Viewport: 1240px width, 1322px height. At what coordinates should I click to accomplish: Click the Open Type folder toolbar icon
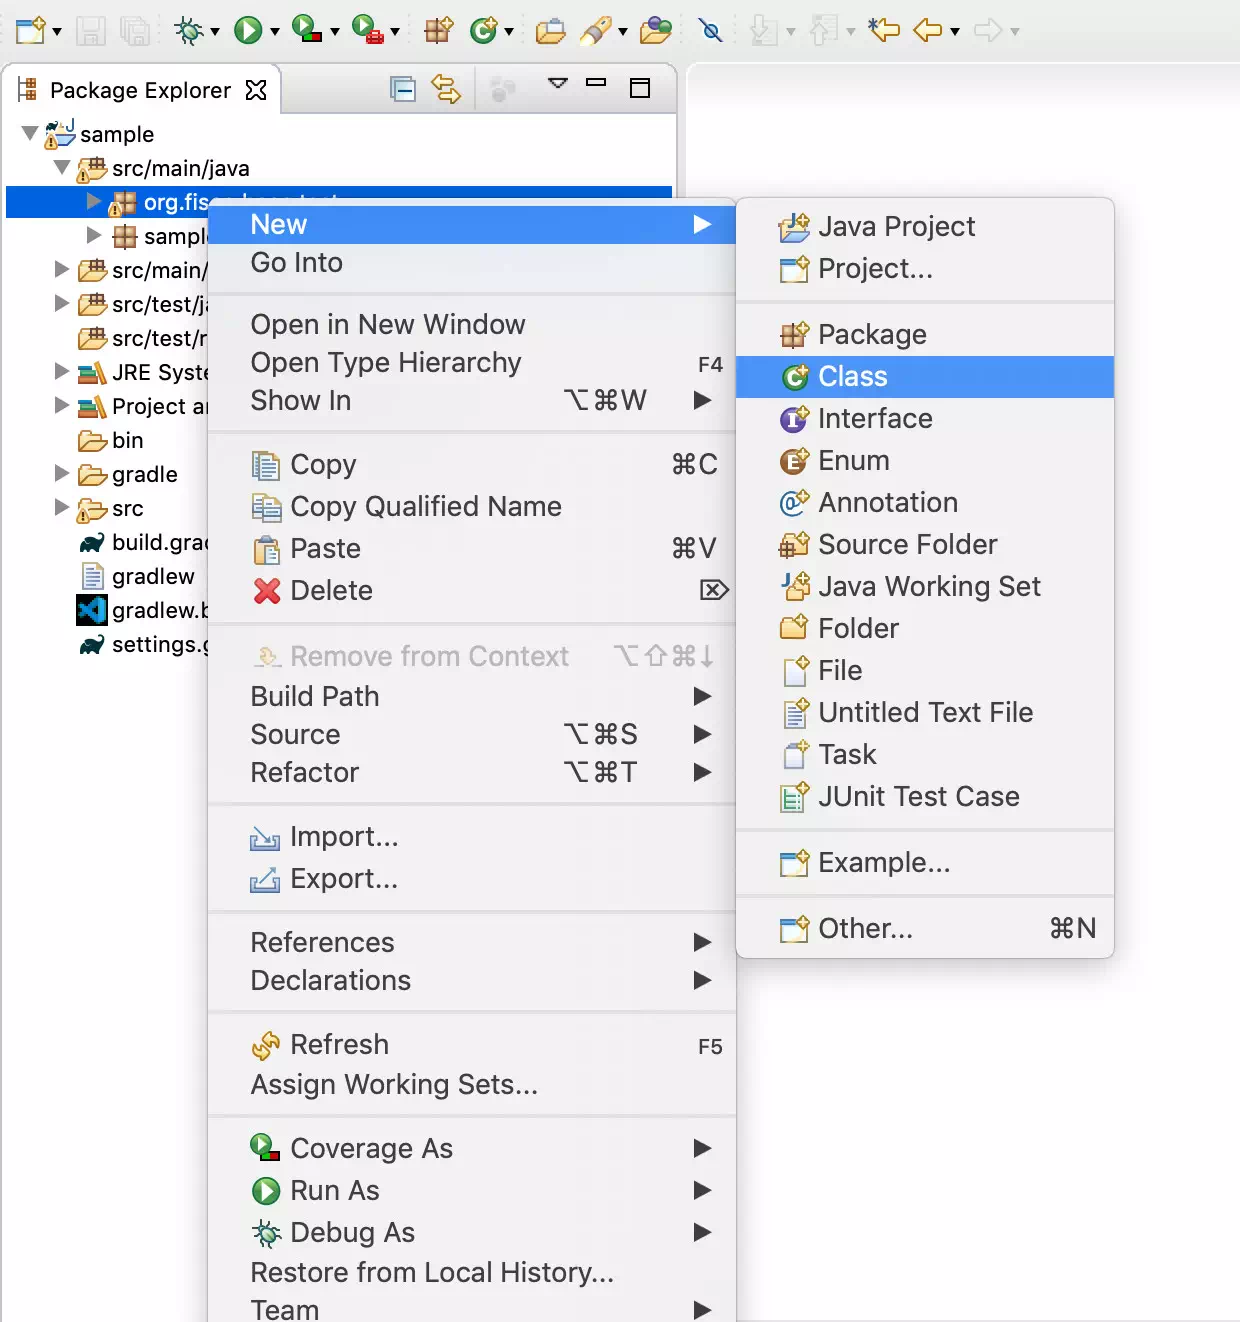pos(550,31)
